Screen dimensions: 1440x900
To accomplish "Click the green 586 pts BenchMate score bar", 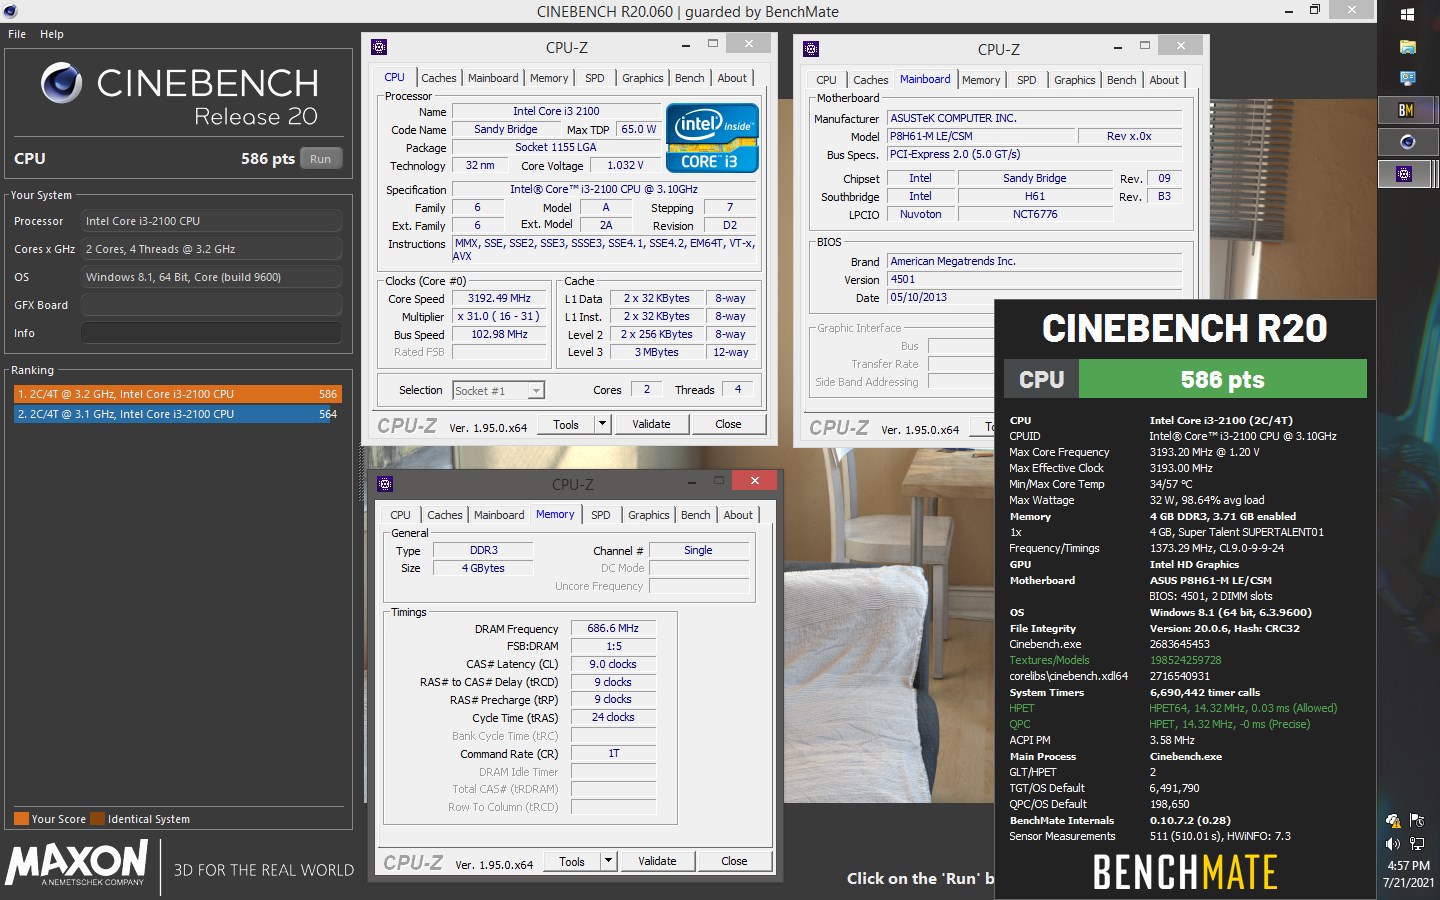I will (1222, 379).
